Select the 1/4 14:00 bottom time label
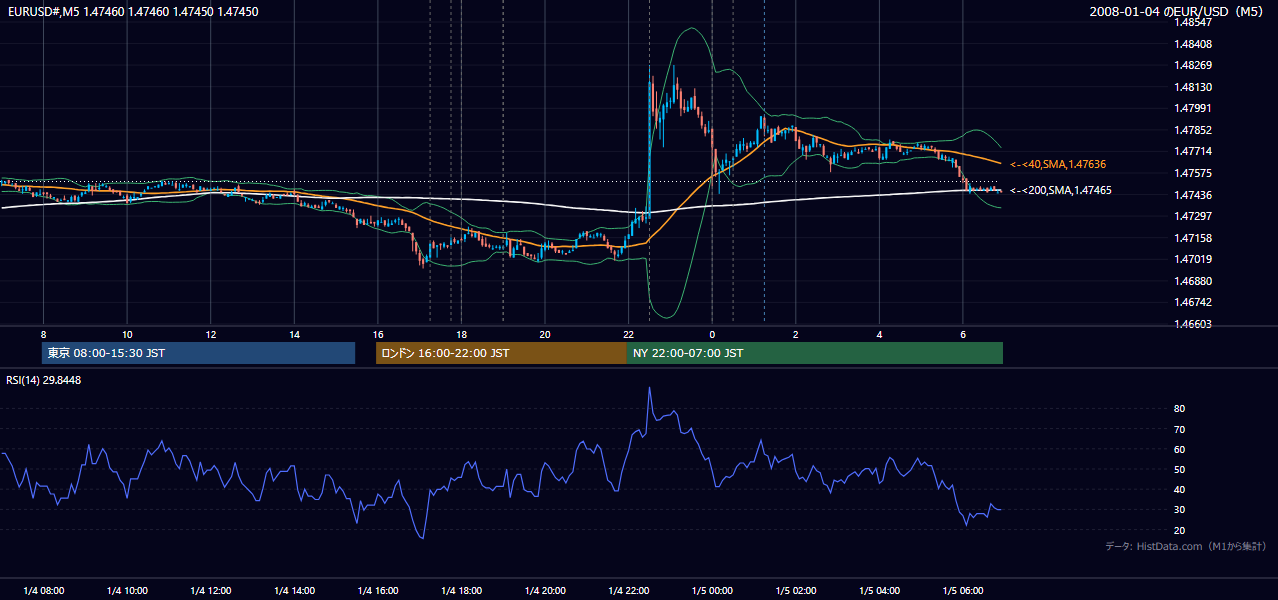Screen dimensions: 1278x600 [295, 590]
